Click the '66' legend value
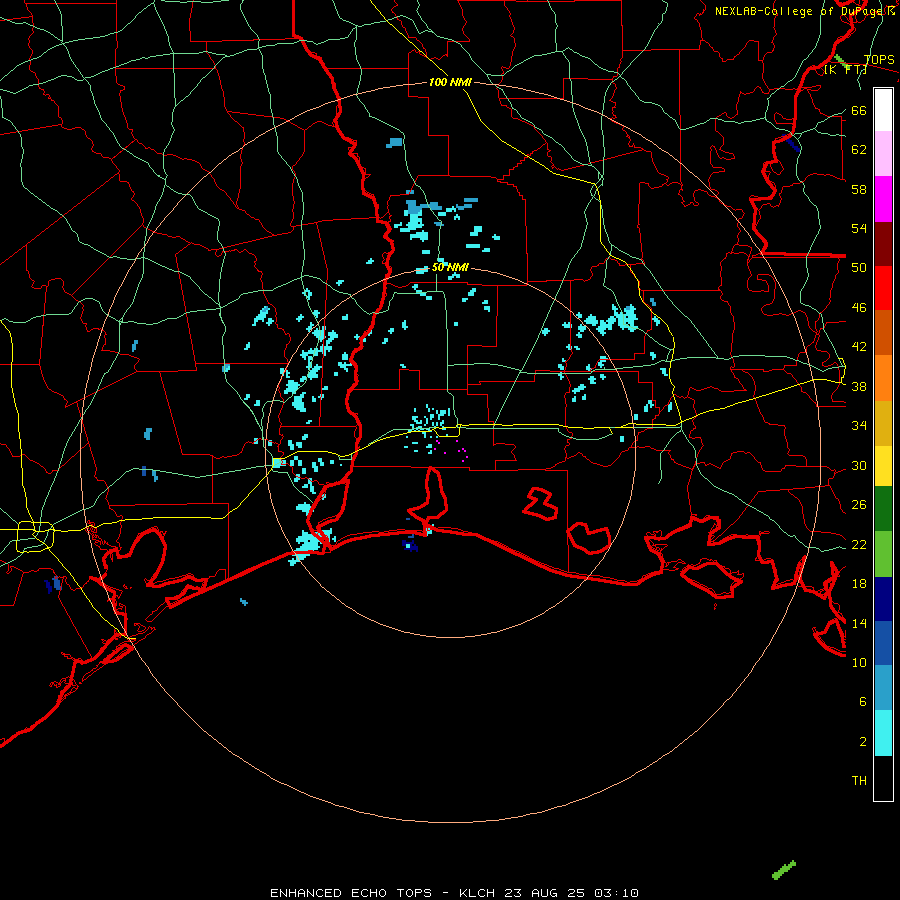Viewport: 900px width, 900px height. tap(859, 111)
